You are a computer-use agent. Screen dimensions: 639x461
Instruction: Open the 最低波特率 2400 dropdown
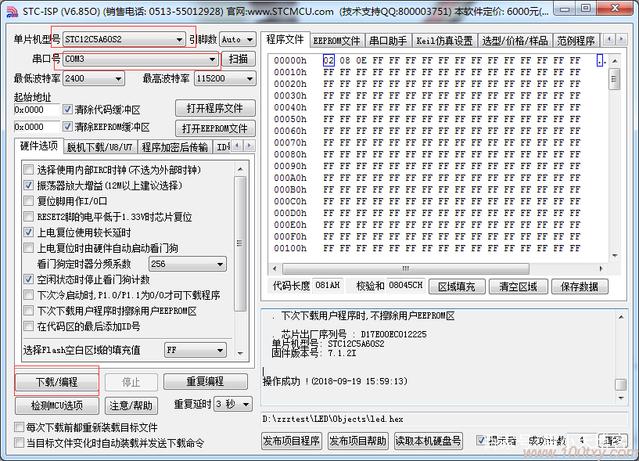(94, 78)
